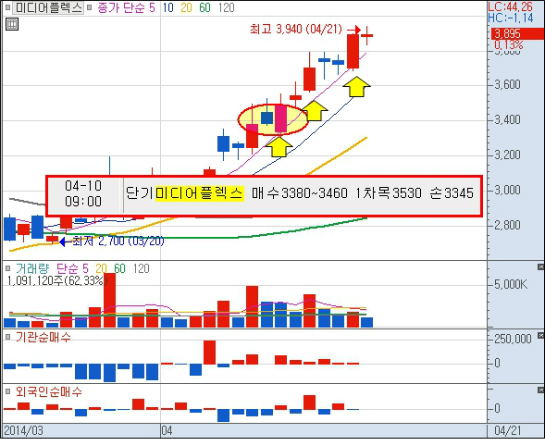Select the 60-day moving average label
545x439 pixels.
tap(205, 8)
